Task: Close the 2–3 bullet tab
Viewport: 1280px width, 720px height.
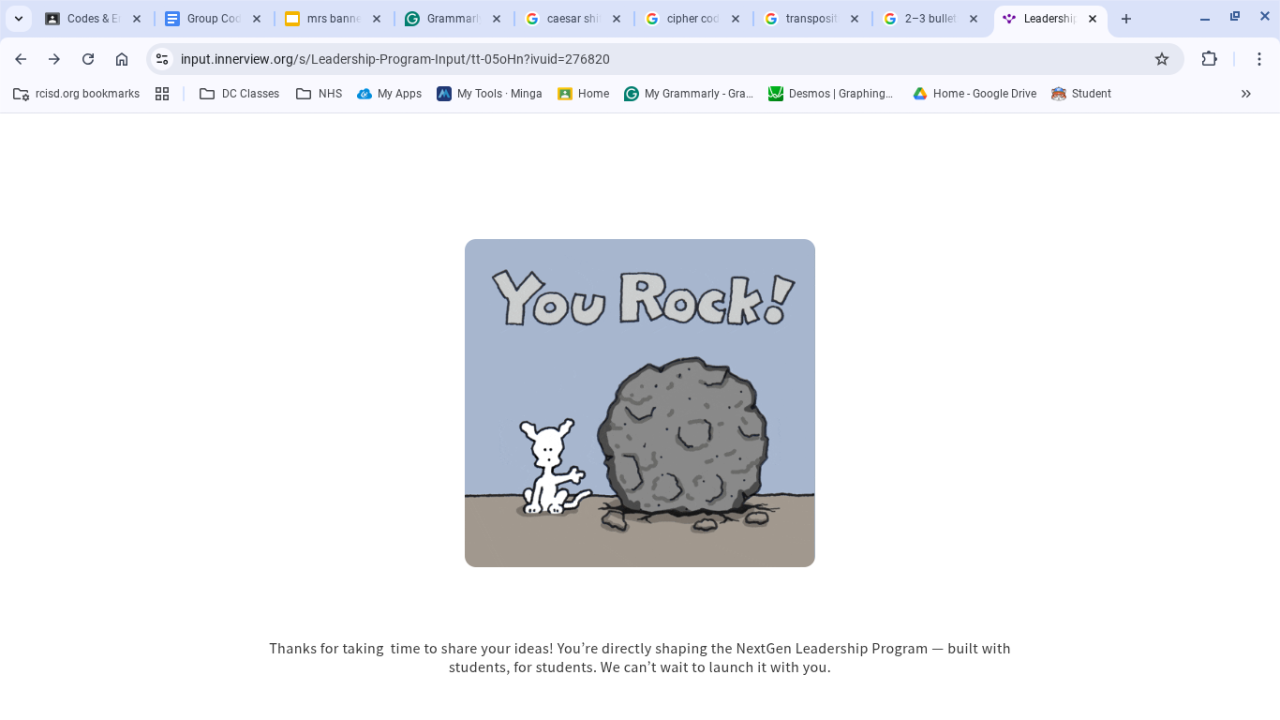Action: tap(974, 19)
